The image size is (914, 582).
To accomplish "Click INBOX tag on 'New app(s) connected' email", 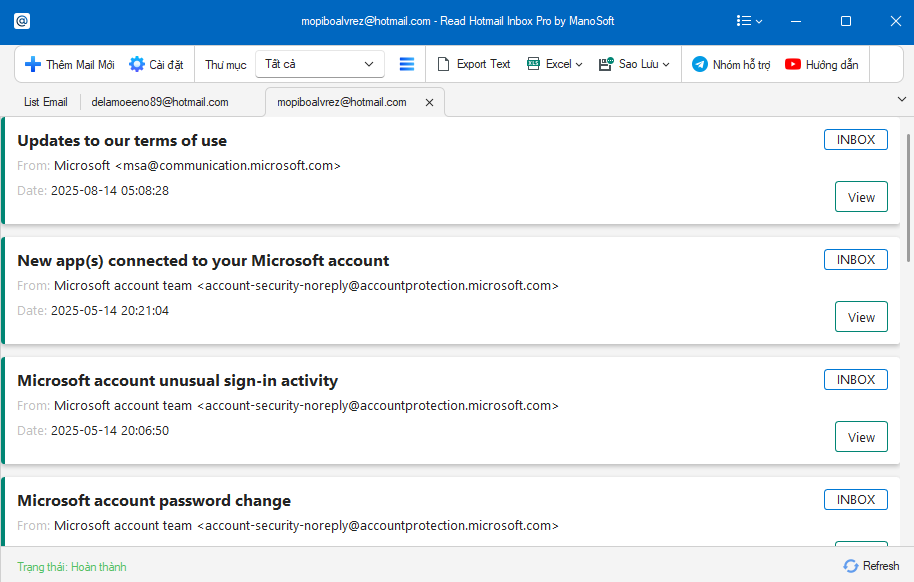I will [x=856, y=260].
